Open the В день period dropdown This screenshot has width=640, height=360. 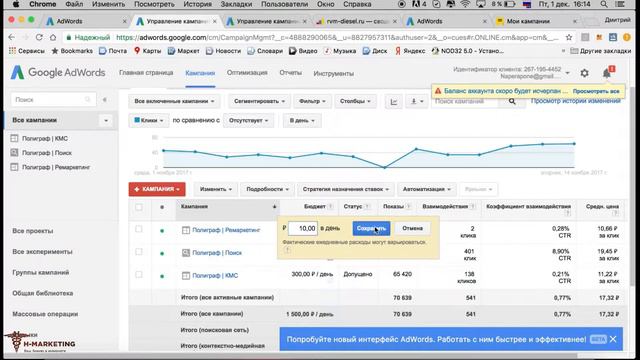pos(302,120)
